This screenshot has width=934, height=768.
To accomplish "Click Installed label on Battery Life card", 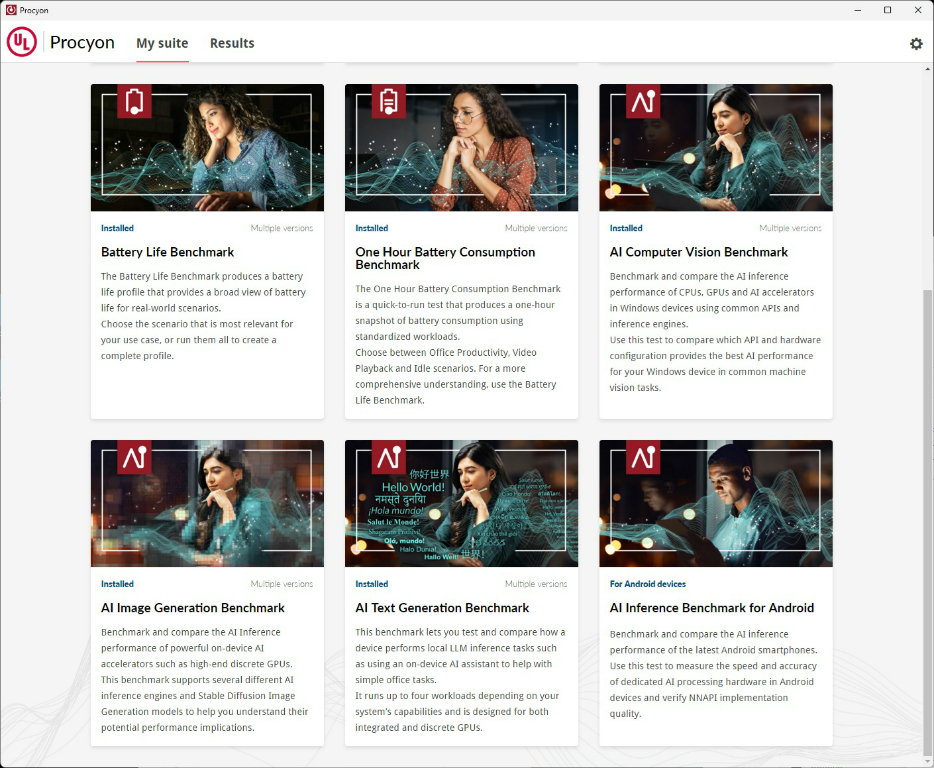I will [x=117, y=228].
